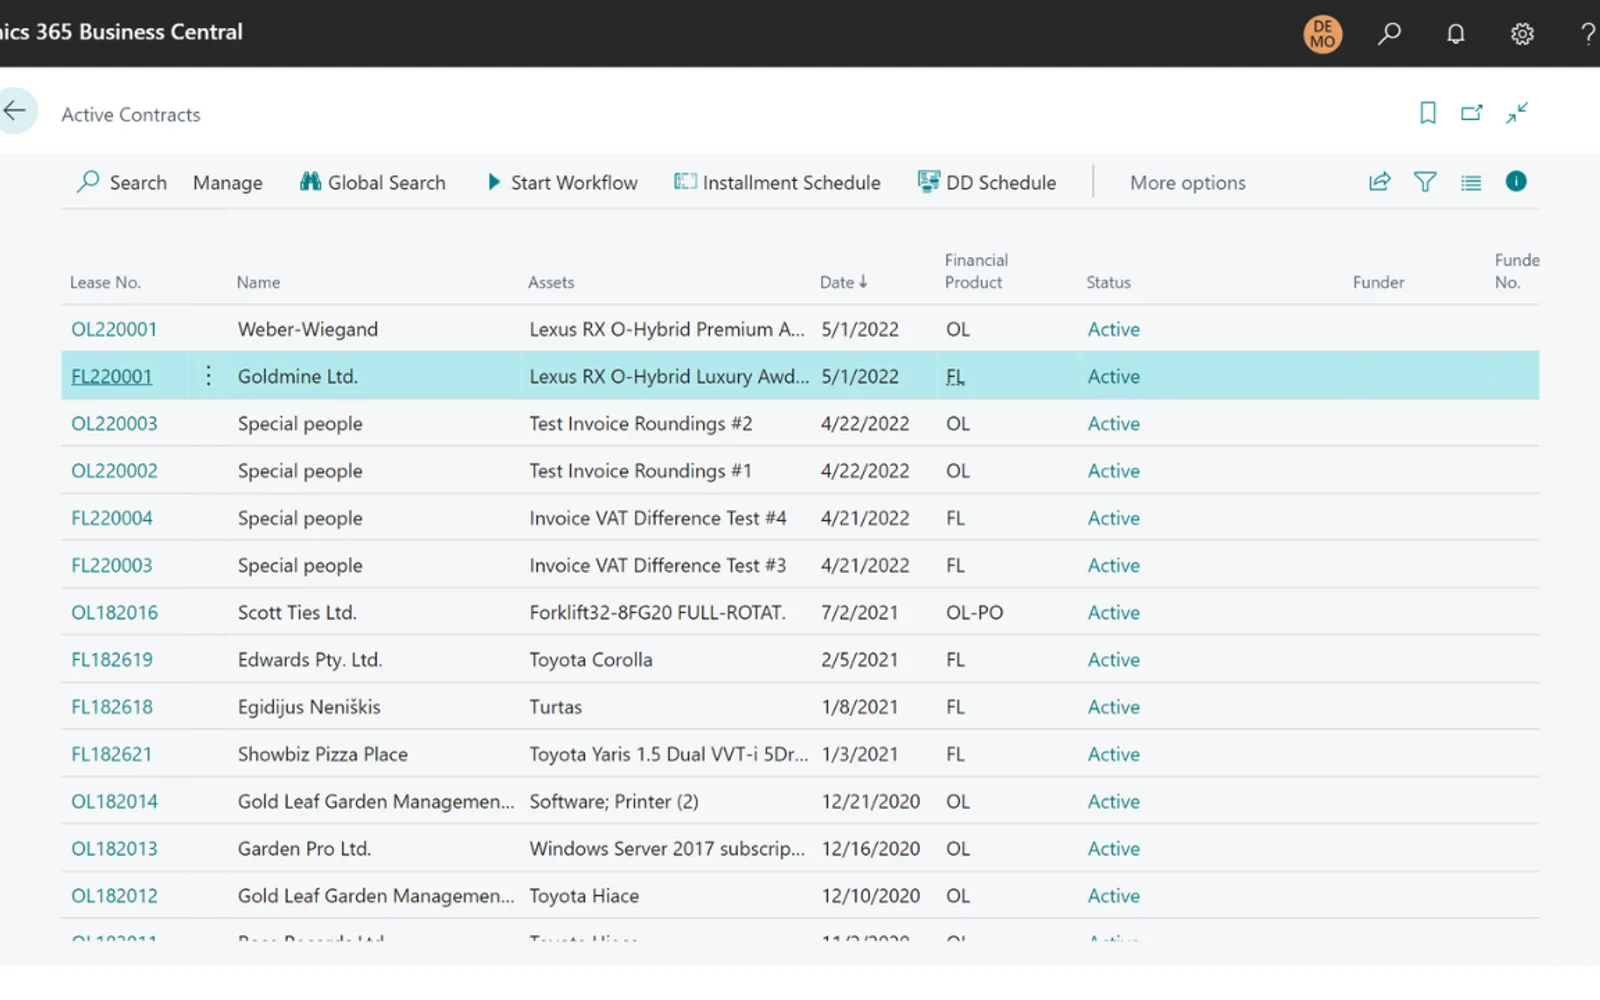Viewport: 1600px width, 1000px height.
Task: Open the help question mark
Action: pos(1587,33)
